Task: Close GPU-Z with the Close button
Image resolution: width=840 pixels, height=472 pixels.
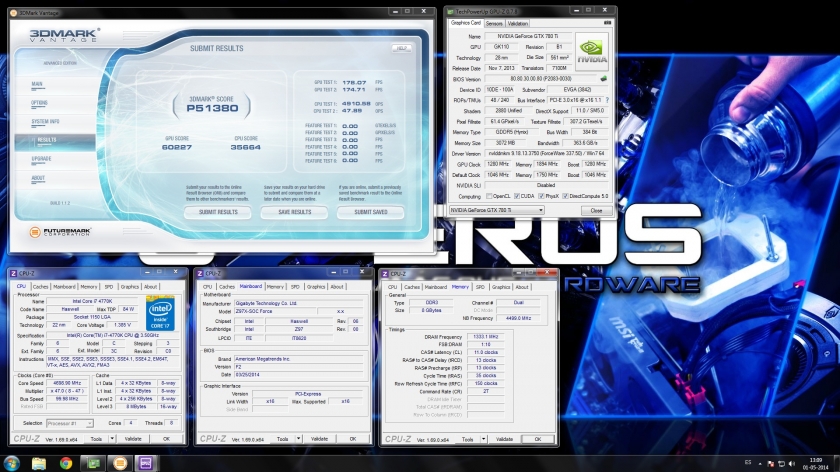Action: 596,211
